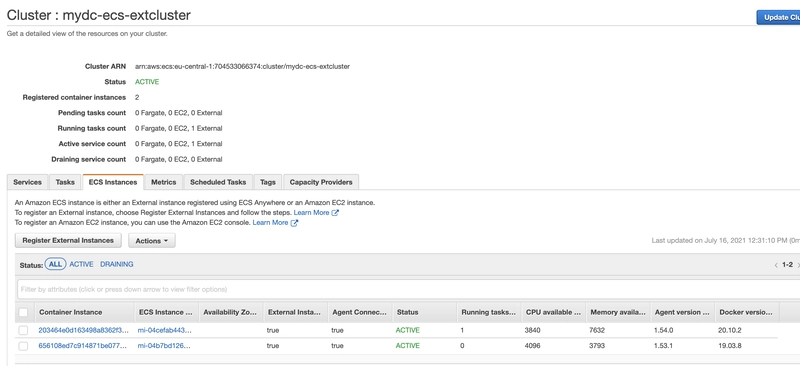
Task: Click memory value 3793
Action: click(597, 346)
